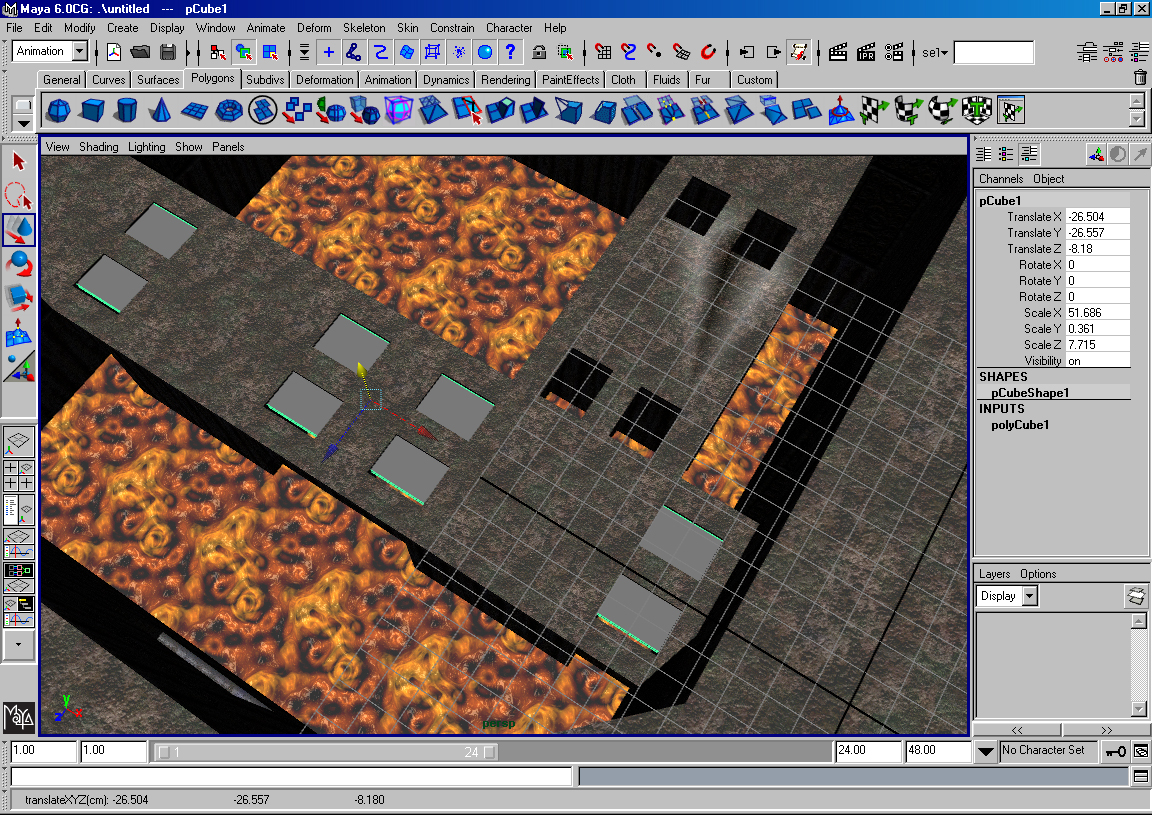Viewport: 1152px width, 815px height.
Task: Create a polygon torus from shelf
Action: (230, 110)
